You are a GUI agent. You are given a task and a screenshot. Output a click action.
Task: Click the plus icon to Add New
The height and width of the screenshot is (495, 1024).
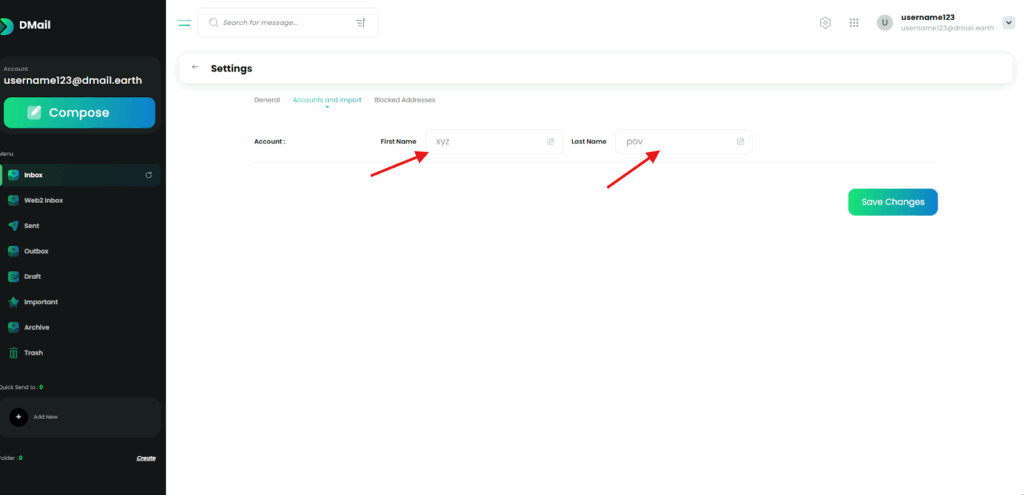tap(18, 416)
